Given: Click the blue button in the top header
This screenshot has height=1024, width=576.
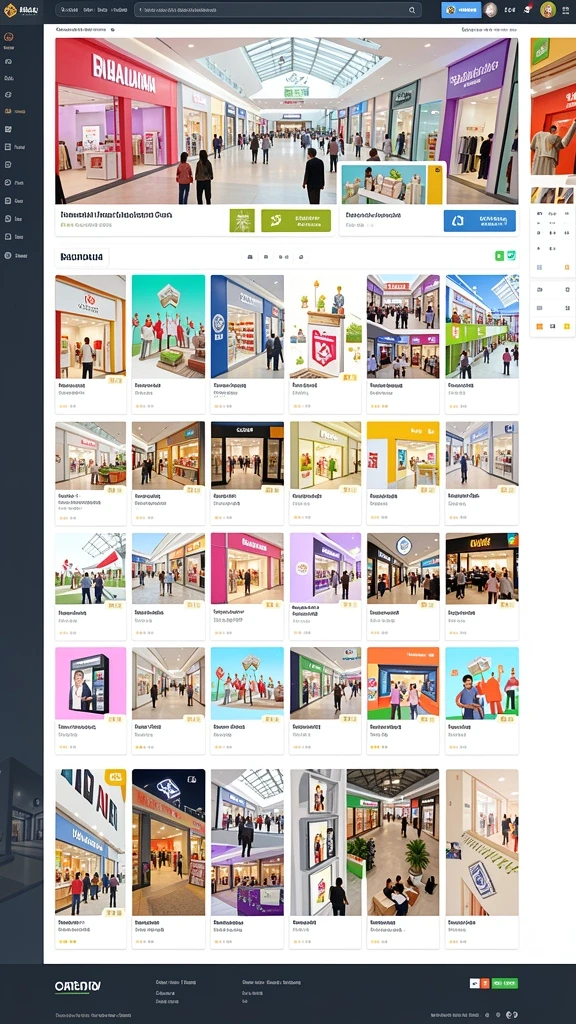Looking at the screenshot, I should [461, 10].
